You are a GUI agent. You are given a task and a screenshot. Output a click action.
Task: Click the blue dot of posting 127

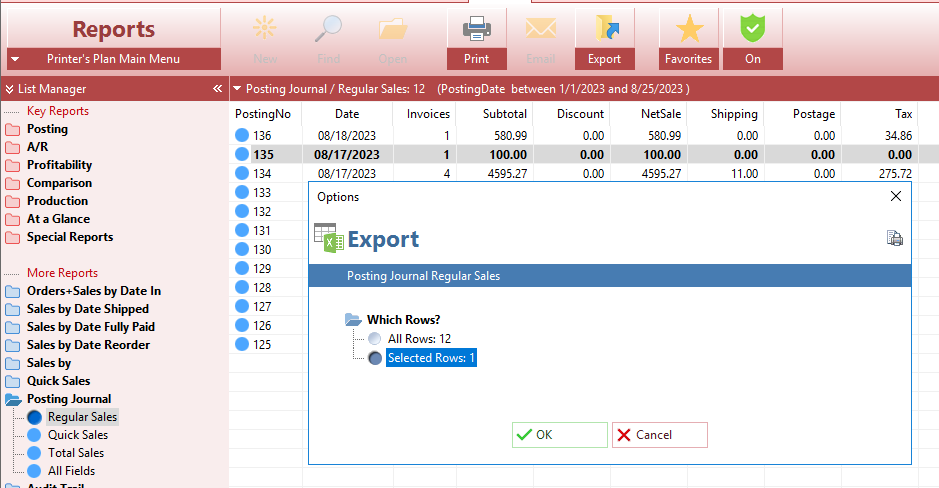(242, 306)
